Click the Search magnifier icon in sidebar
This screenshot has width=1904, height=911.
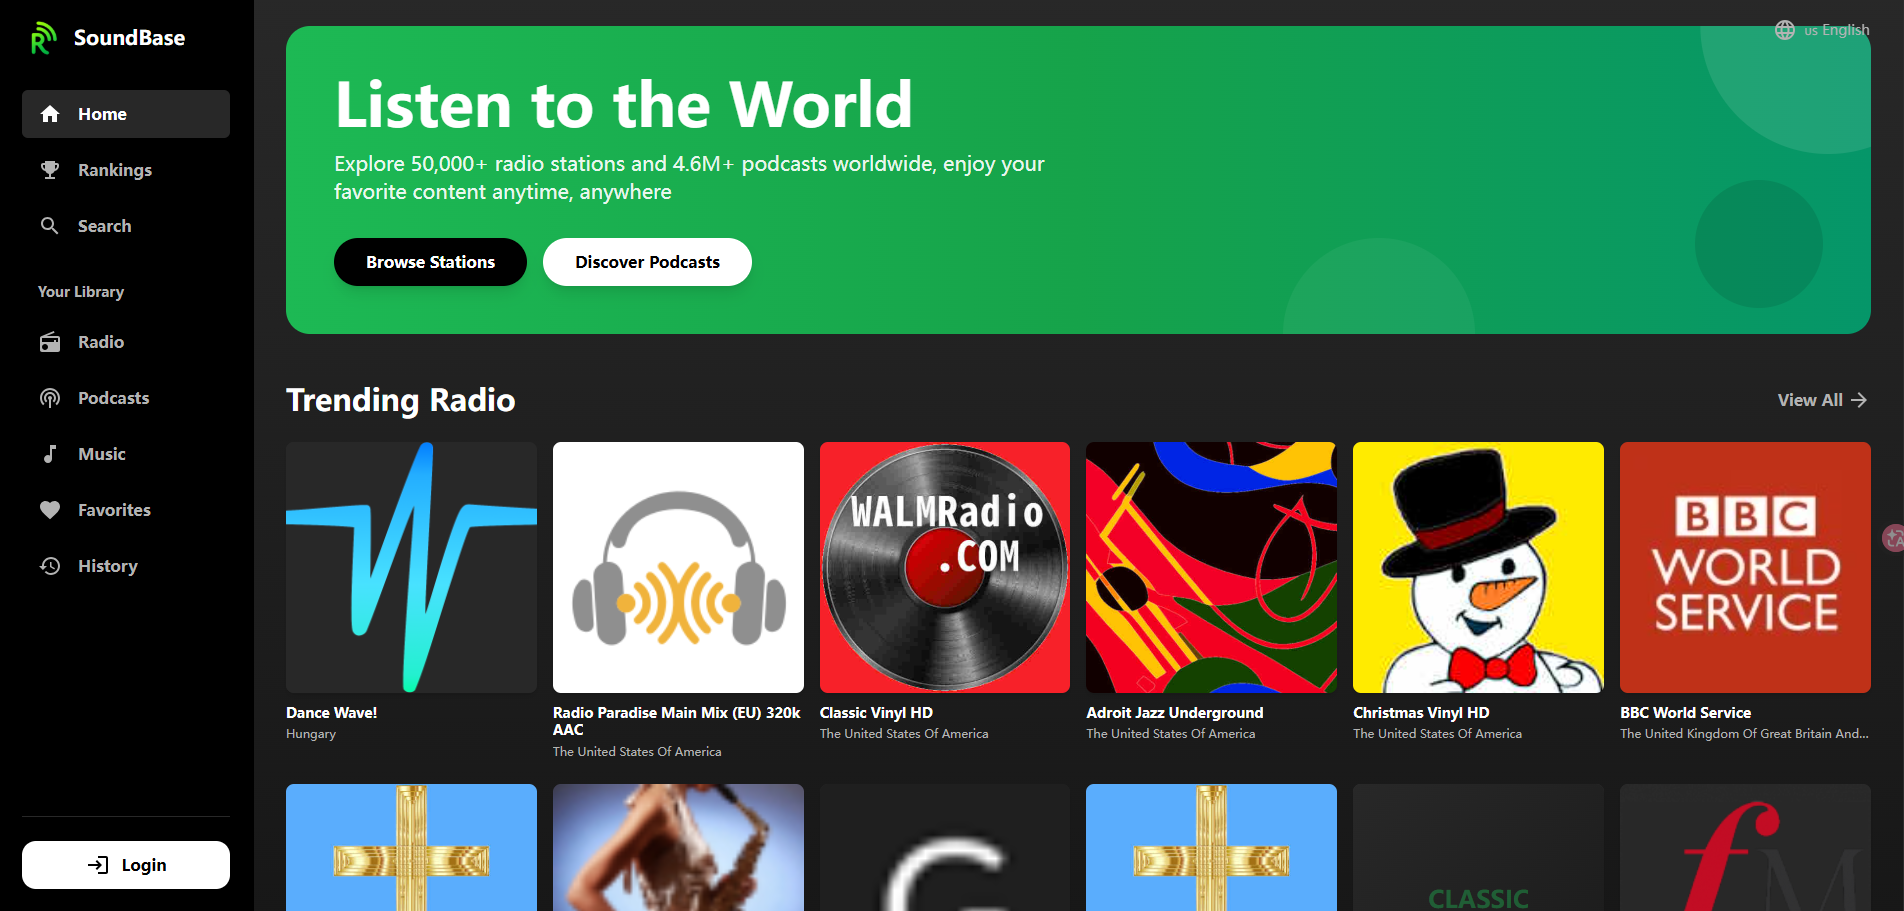coord(49,225)
